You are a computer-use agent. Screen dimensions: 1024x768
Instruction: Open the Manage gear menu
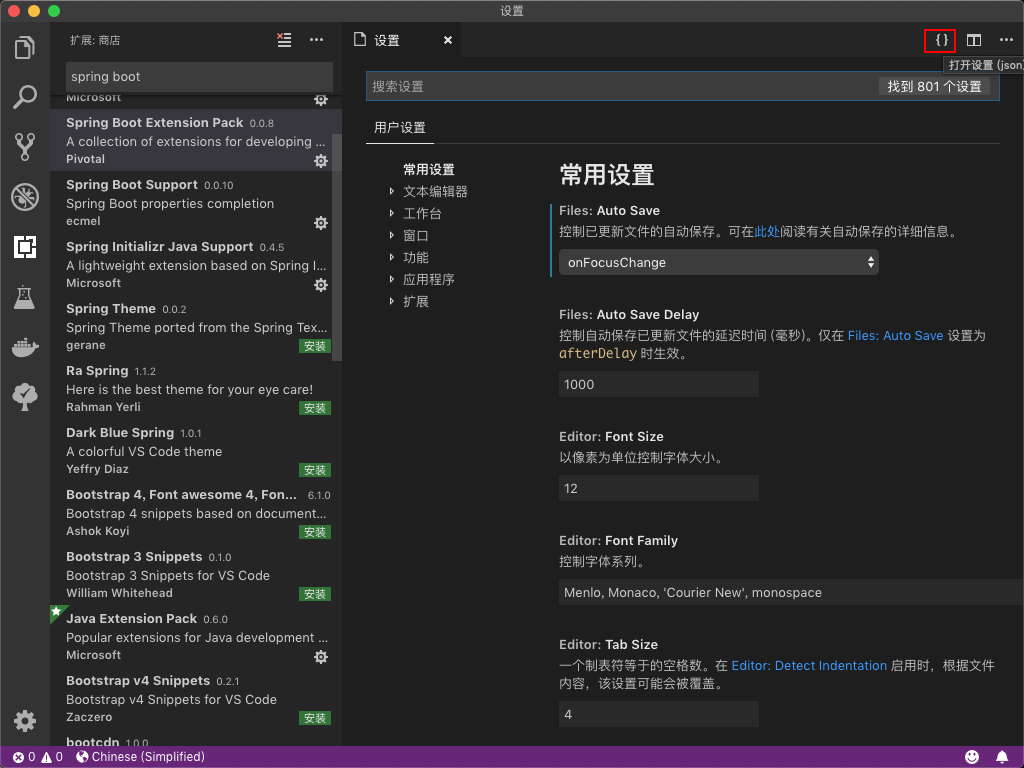pos(25,720)
